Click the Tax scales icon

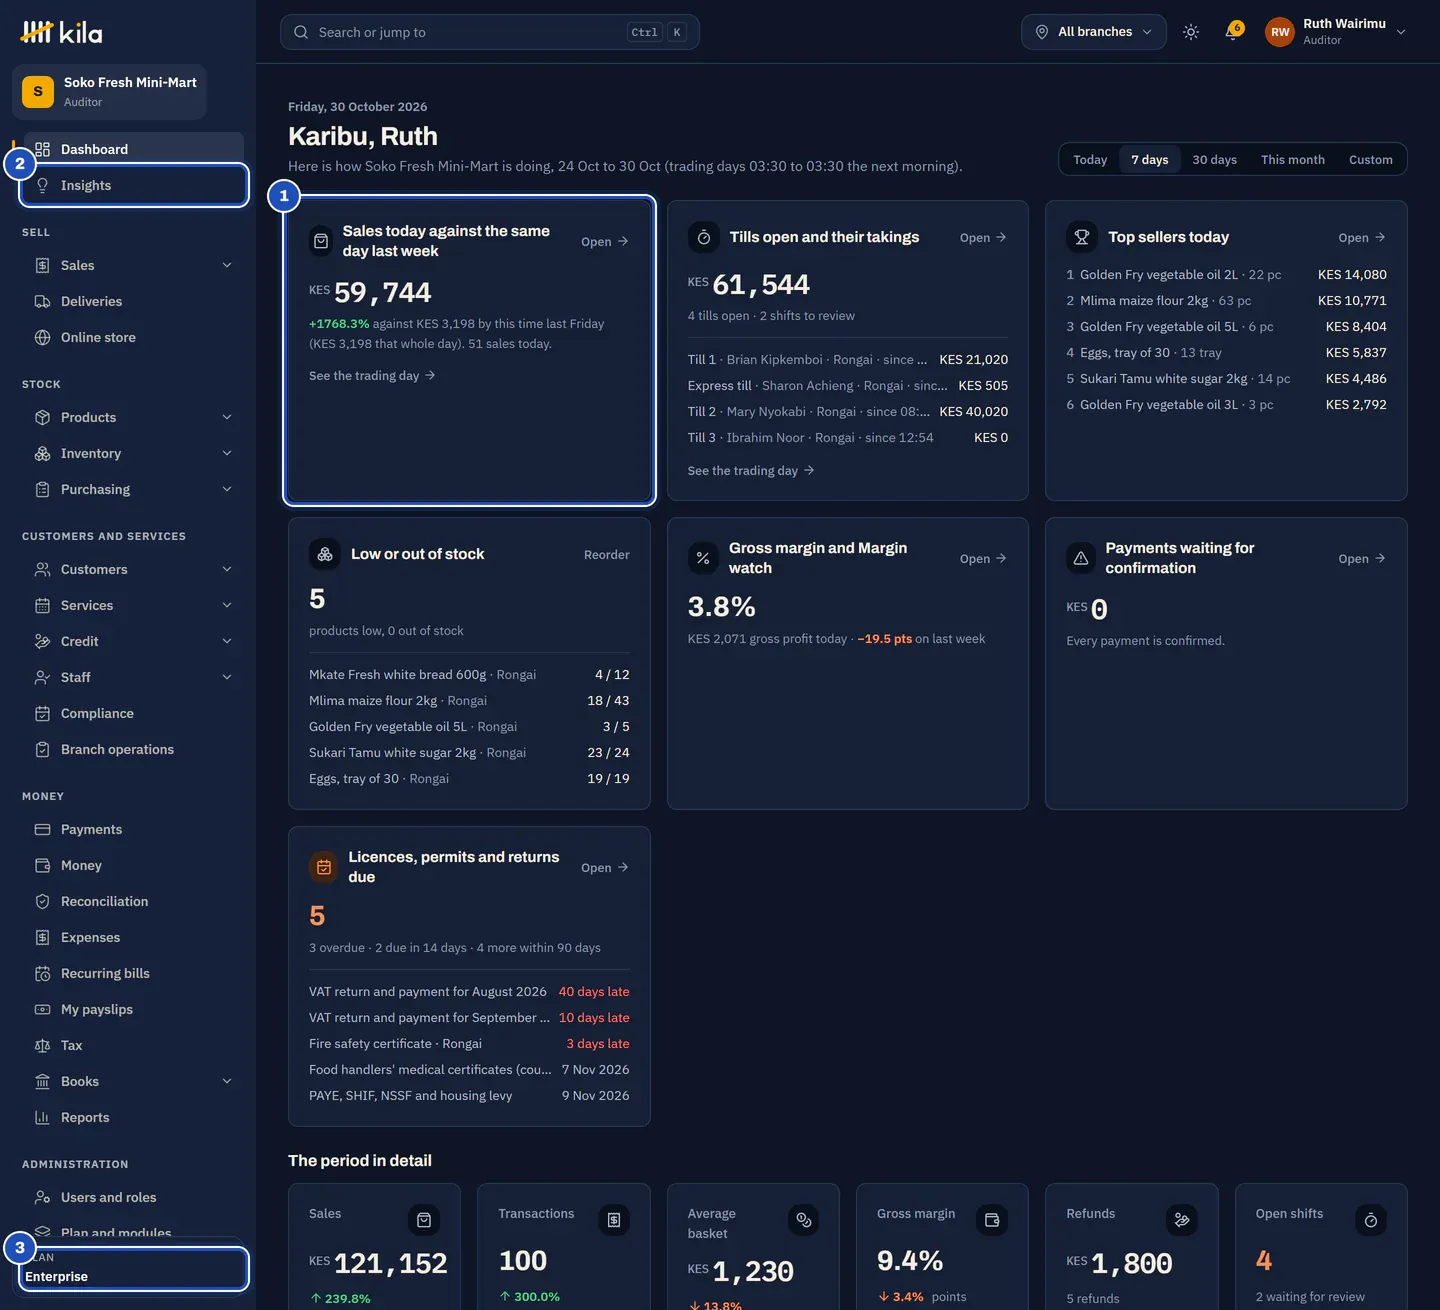(42, 1045)
